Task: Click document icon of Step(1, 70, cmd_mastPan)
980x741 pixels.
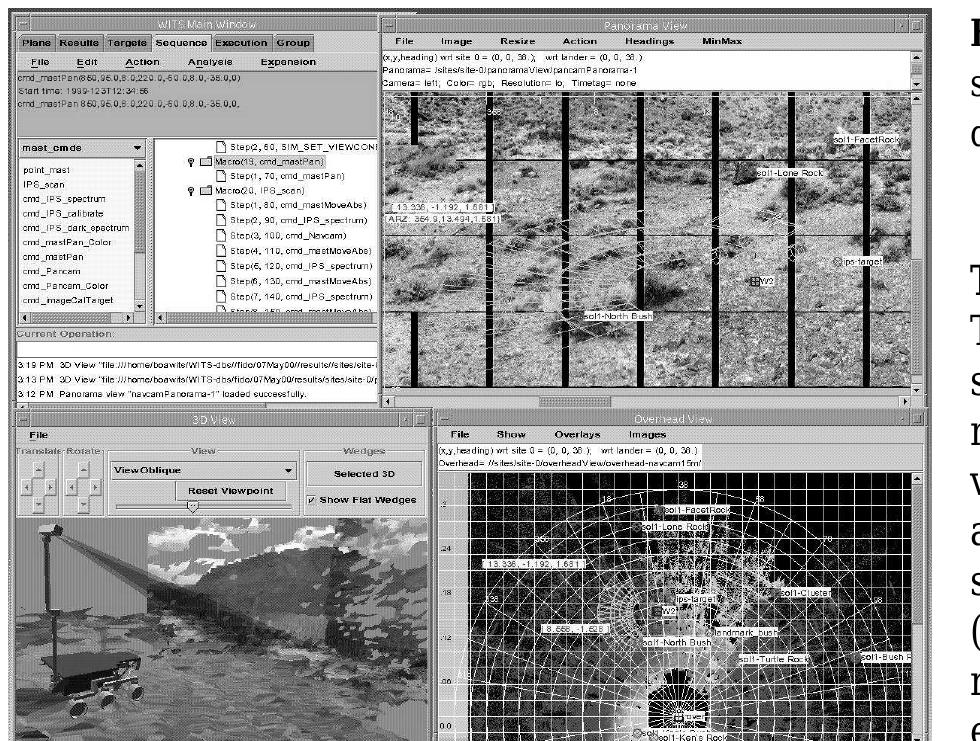Action: coord(221,176)
